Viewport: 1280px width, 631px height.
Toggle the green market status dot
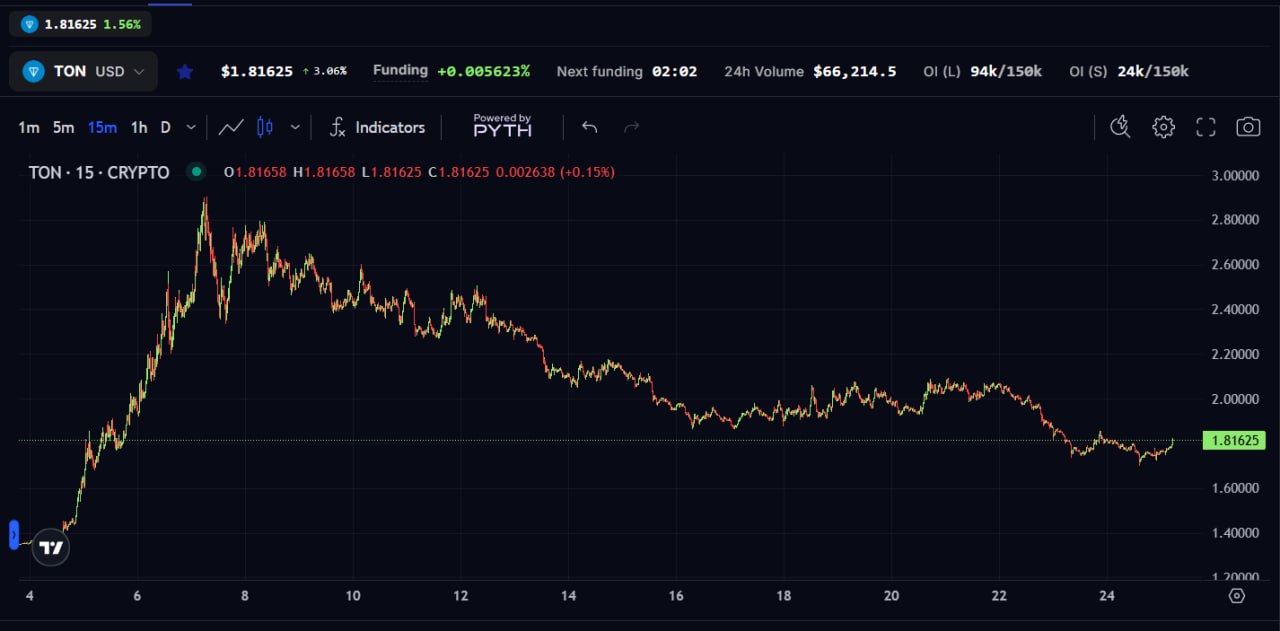click(x=196, y=172)
